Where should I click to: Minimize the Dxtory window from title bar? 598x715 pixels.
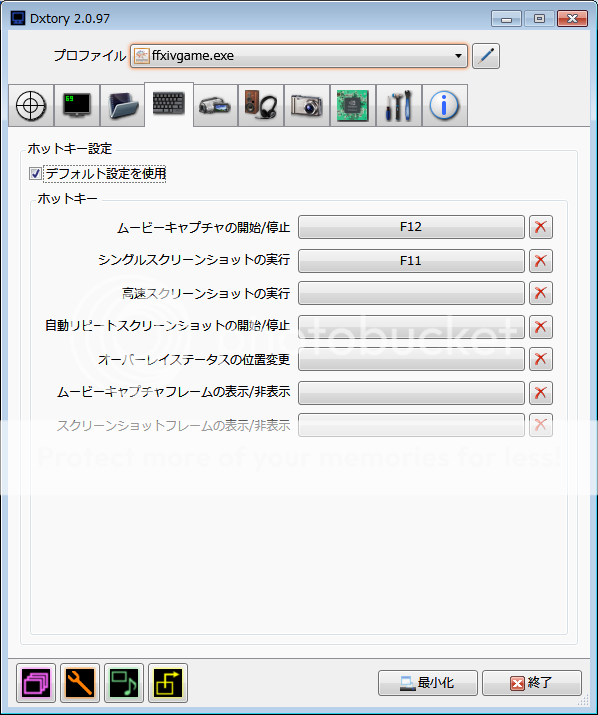pos(506,19)
